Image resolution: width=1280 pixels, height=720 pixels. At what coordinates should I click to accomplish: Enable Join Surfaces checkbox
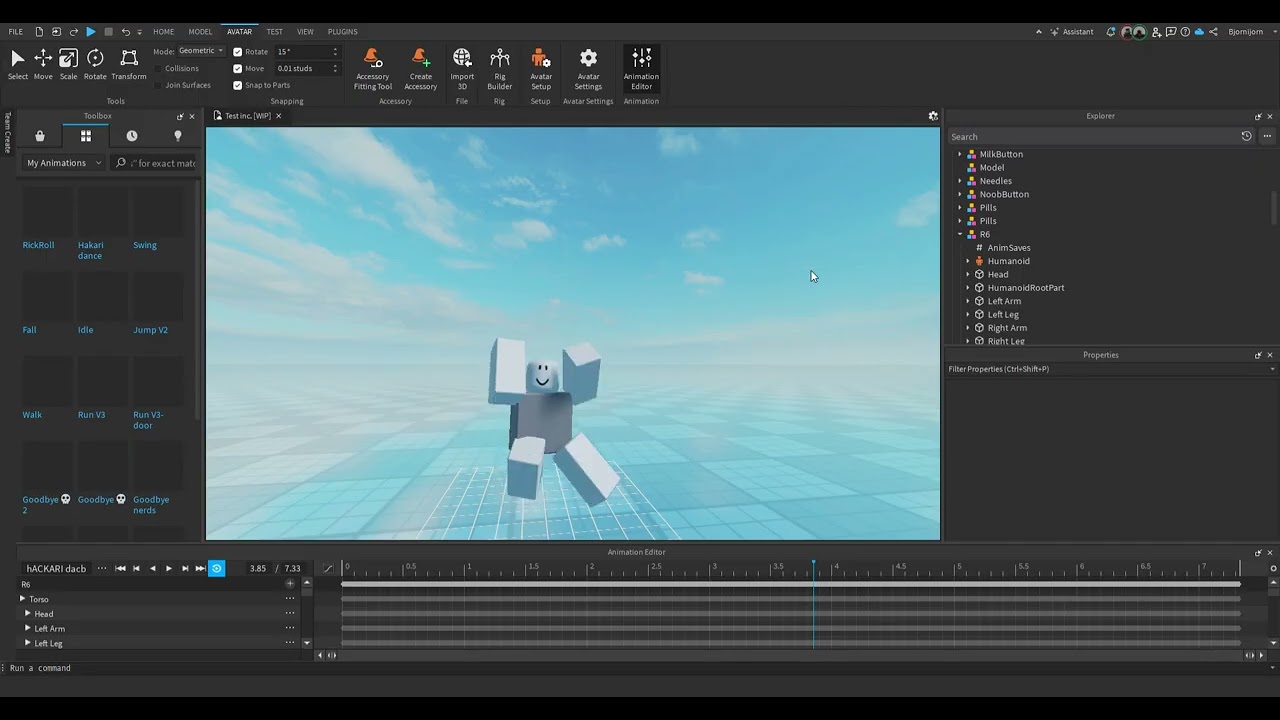158,85
